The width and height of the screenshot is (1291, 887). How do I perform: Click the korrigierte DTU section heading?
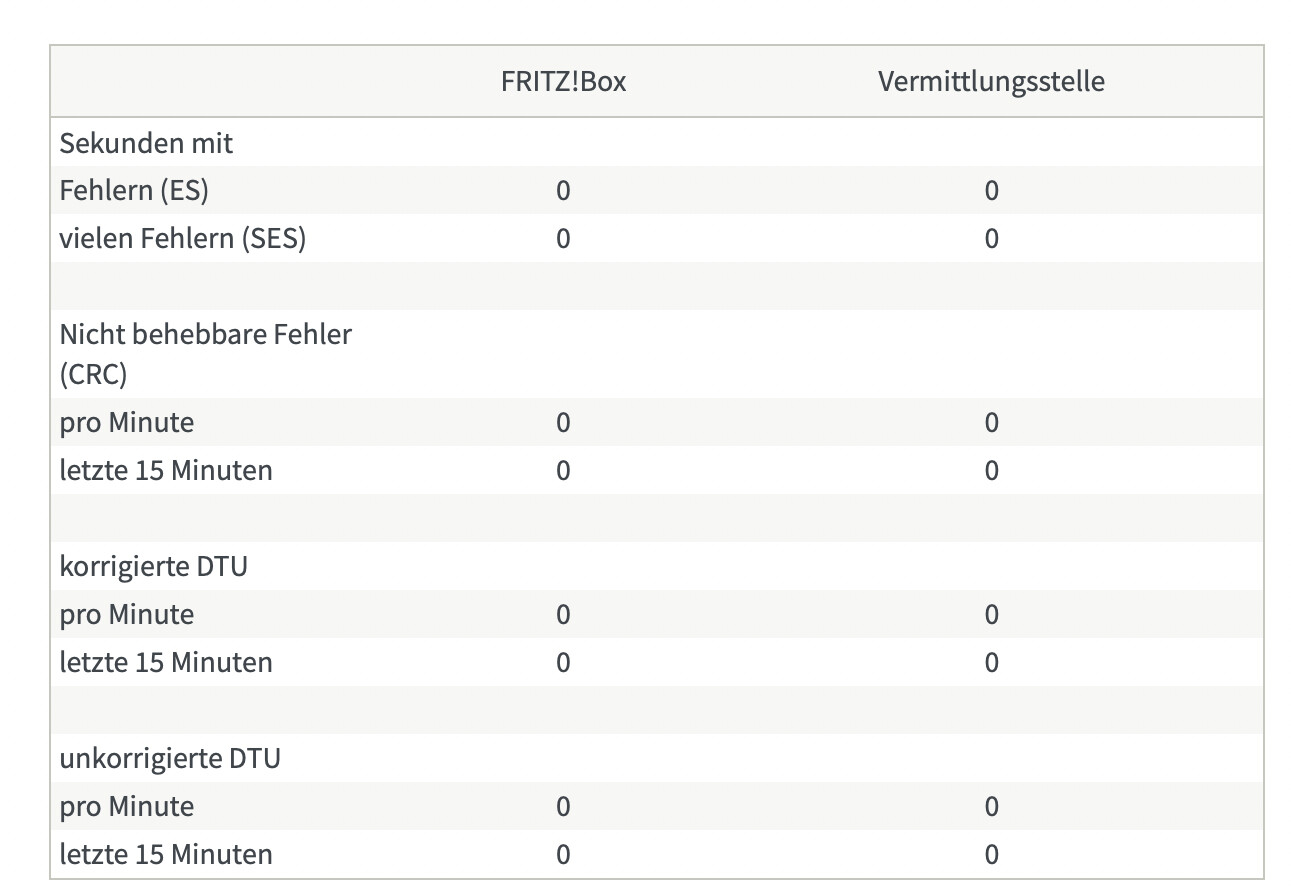click(154, 566)
